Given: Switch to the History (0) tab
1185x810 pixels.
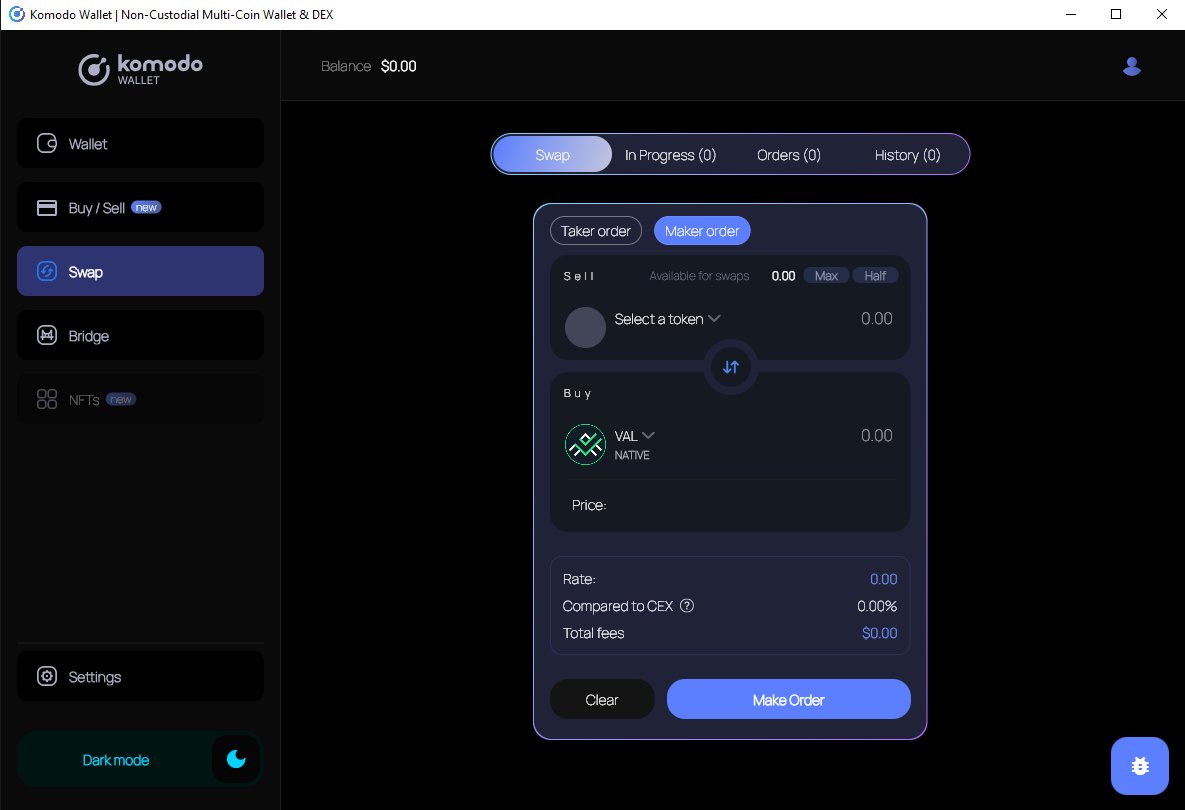Looking at the screenshot, I should pos(907,155).
